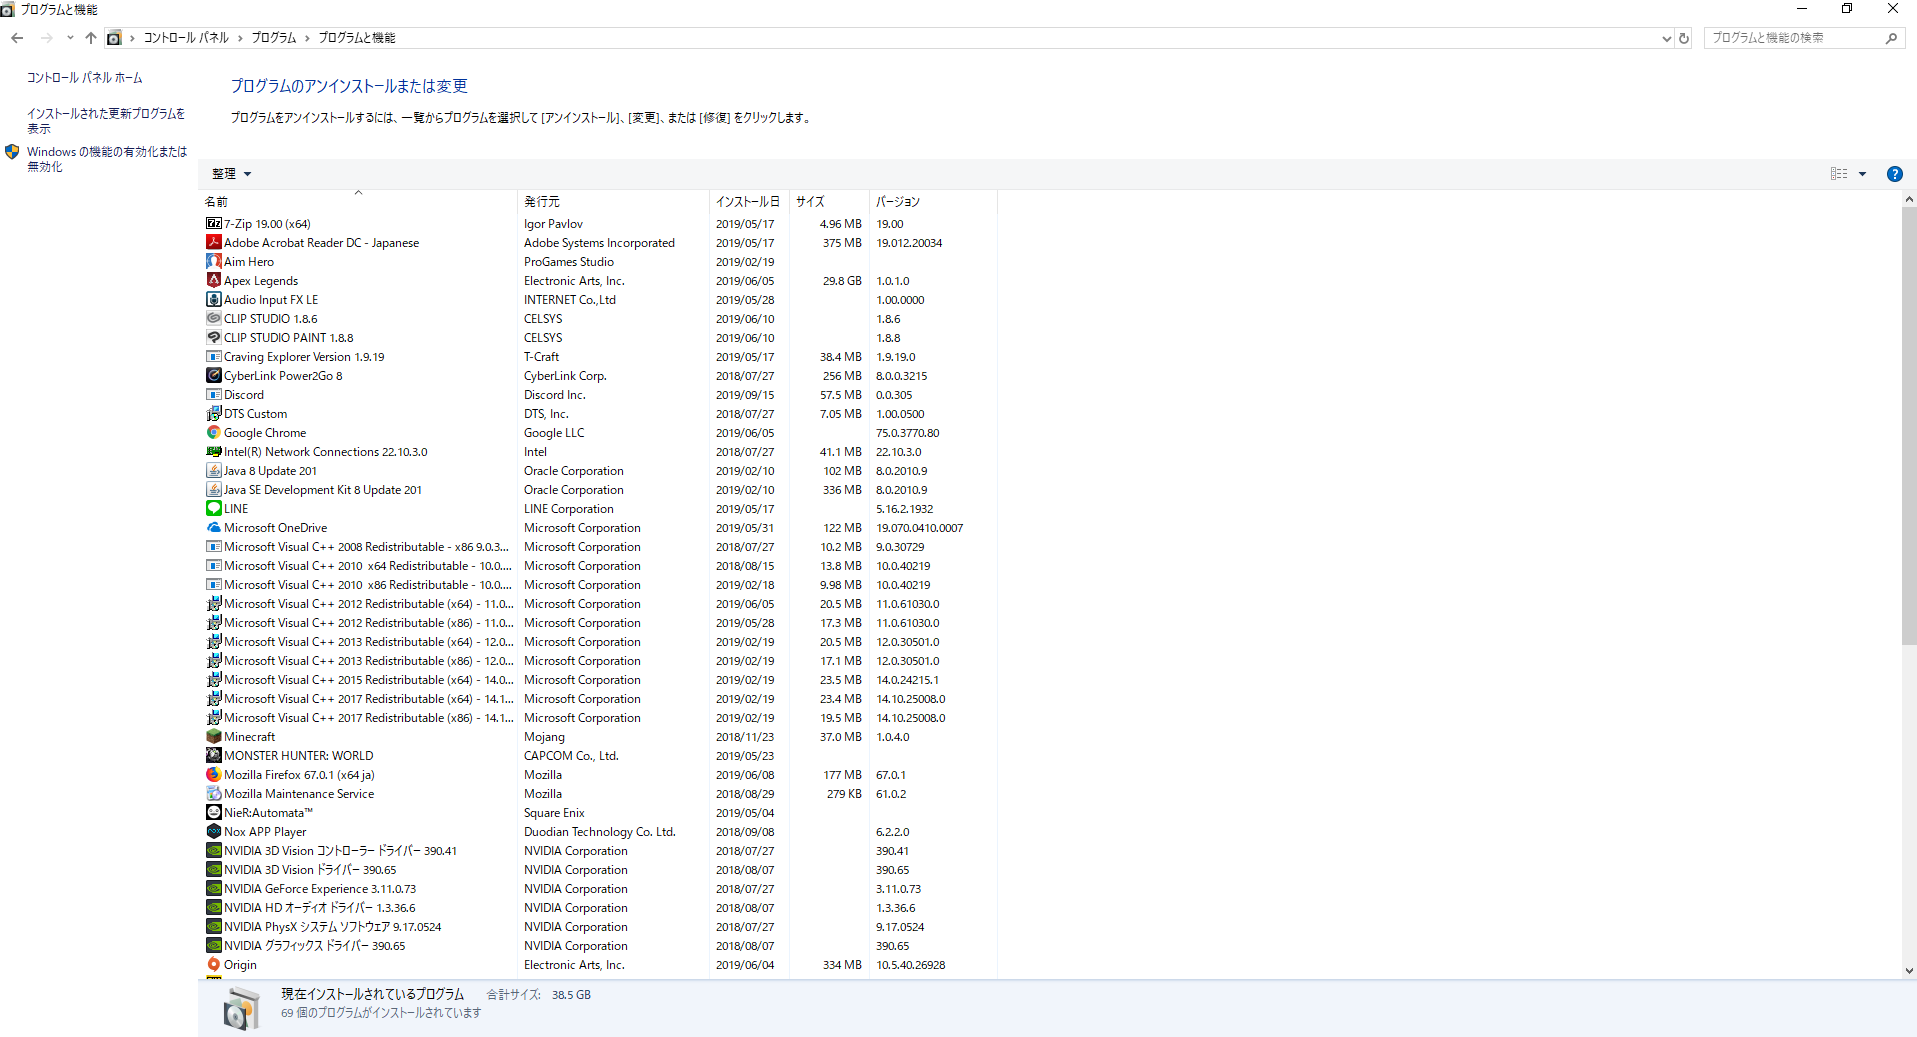Image resolution: width=1917 pixels, height=1037 pixels.
Task: Click the scrollbar up arrow
Action: pos(1909,199)
